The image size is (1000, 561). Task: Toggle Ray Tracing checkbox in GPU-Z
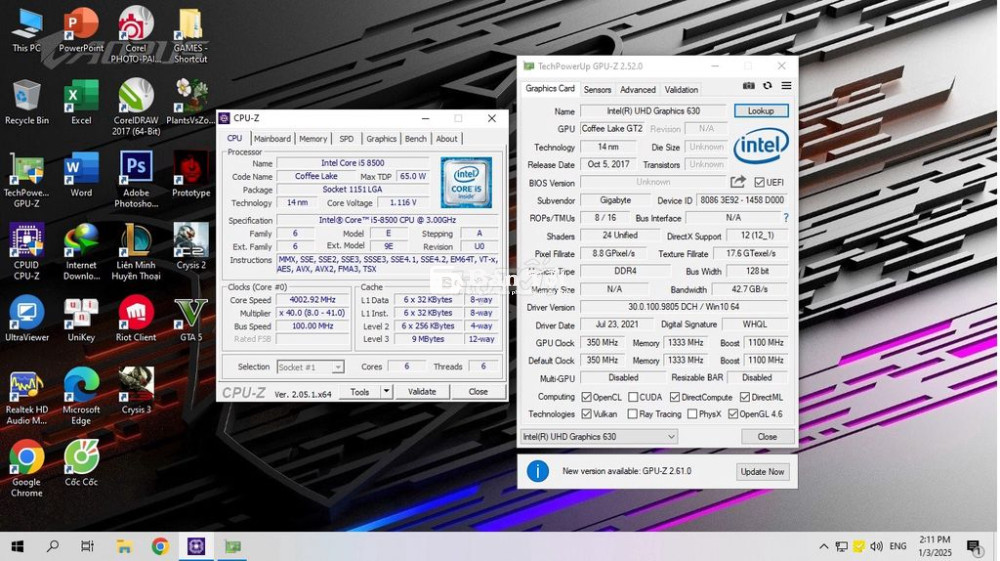(x=632, y=414)
